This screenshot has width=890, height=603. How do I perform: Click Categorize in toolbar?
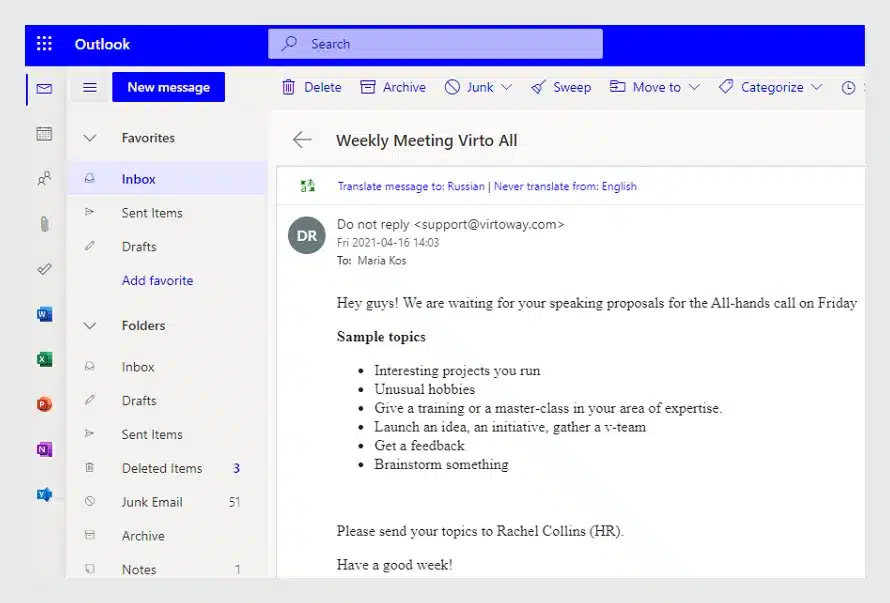(761, 87)
